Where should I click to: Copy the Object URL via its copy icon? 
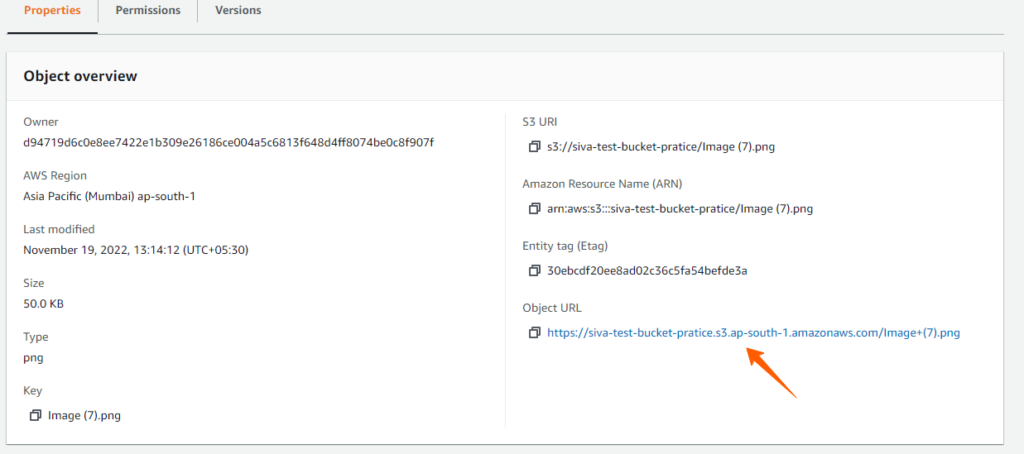click(534, 332)
